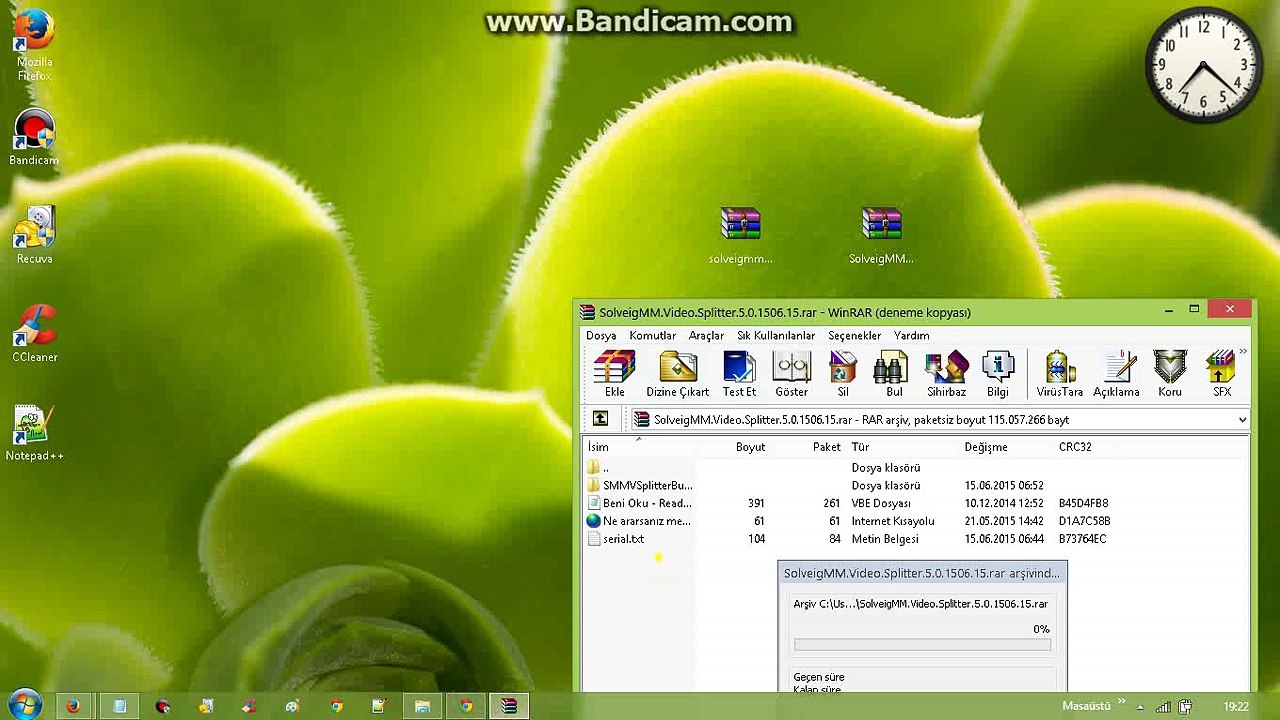Open the Komutlar menu
This screenshot has width=1280, height=720.
652,336
